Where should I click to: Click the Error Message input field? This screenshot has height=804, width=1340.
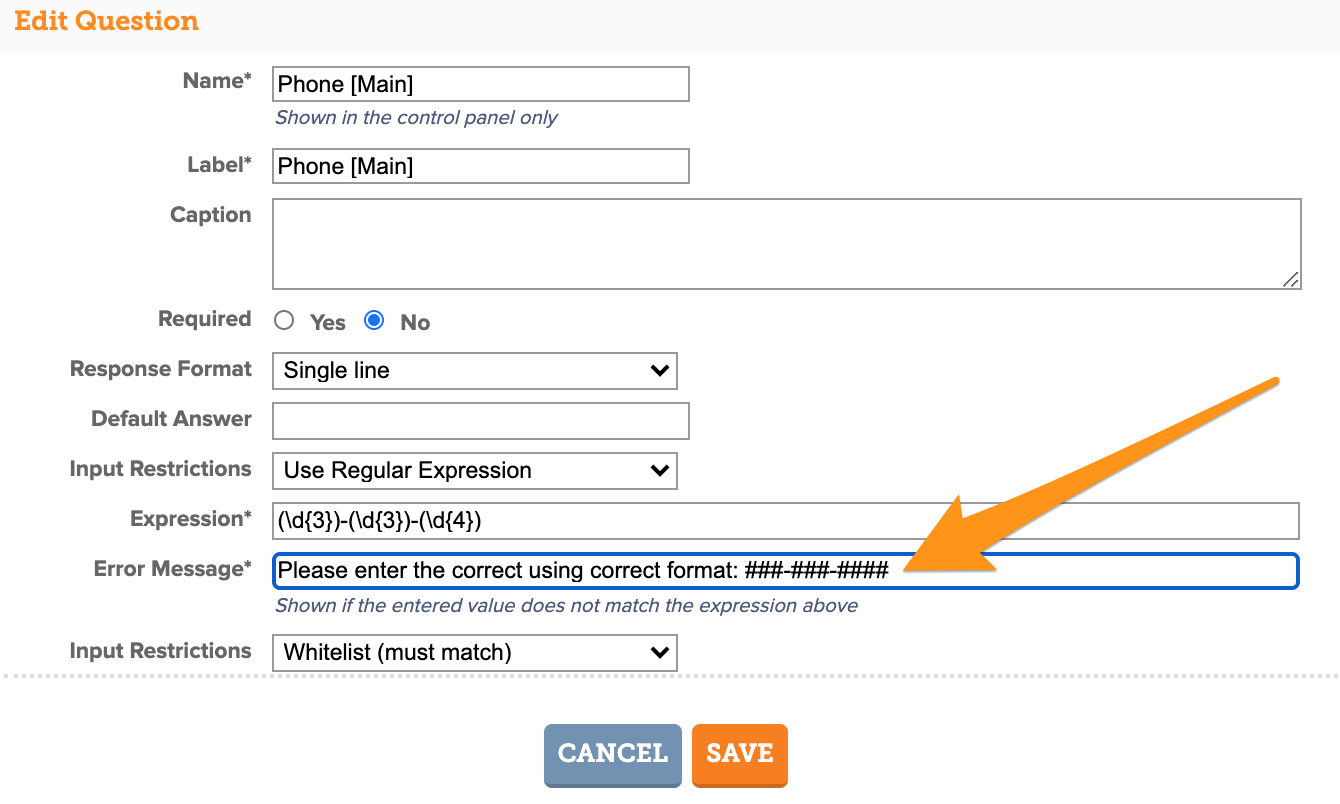tap(786, 571)
